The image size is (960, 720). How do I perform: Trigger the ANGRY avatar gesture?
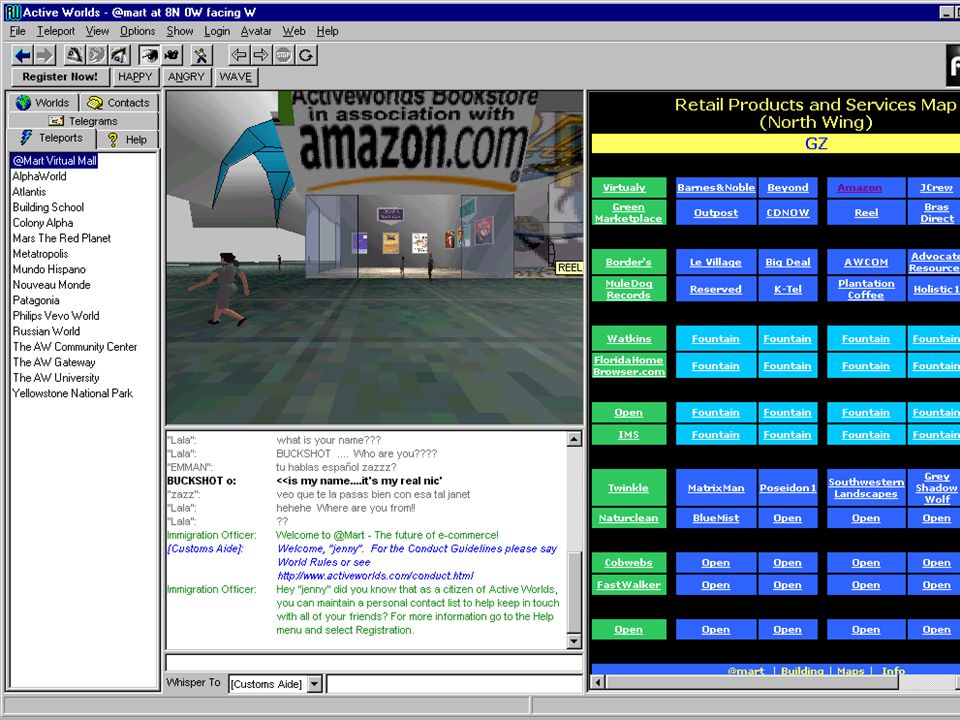coord(186,77)
